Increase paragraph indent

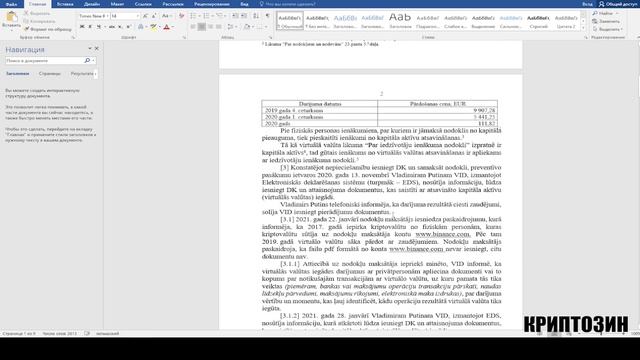point(244,16)
